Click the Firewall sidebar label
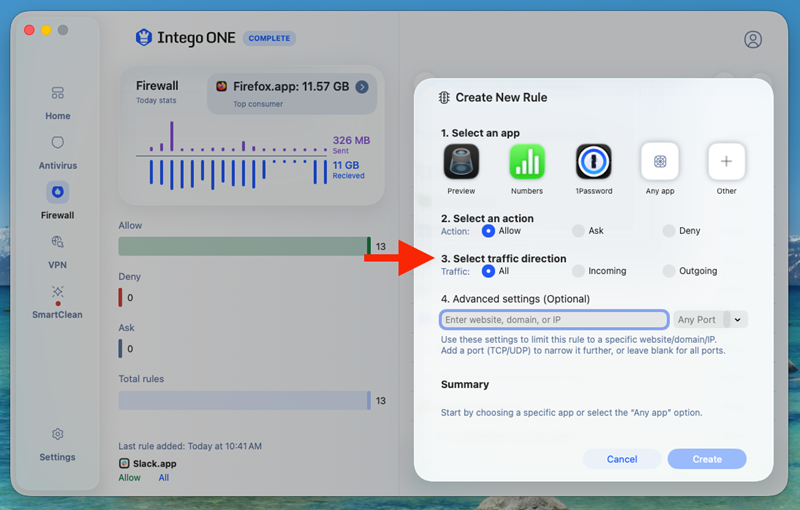Image resolution: width=800 pixels, height=510 pixels. point(58,215)
